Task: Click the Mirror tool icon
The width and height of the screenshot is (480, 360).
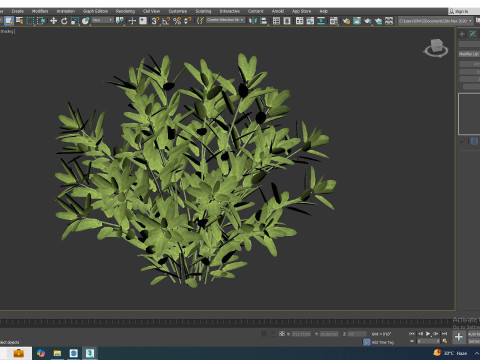Action: (x=253, y=21)
